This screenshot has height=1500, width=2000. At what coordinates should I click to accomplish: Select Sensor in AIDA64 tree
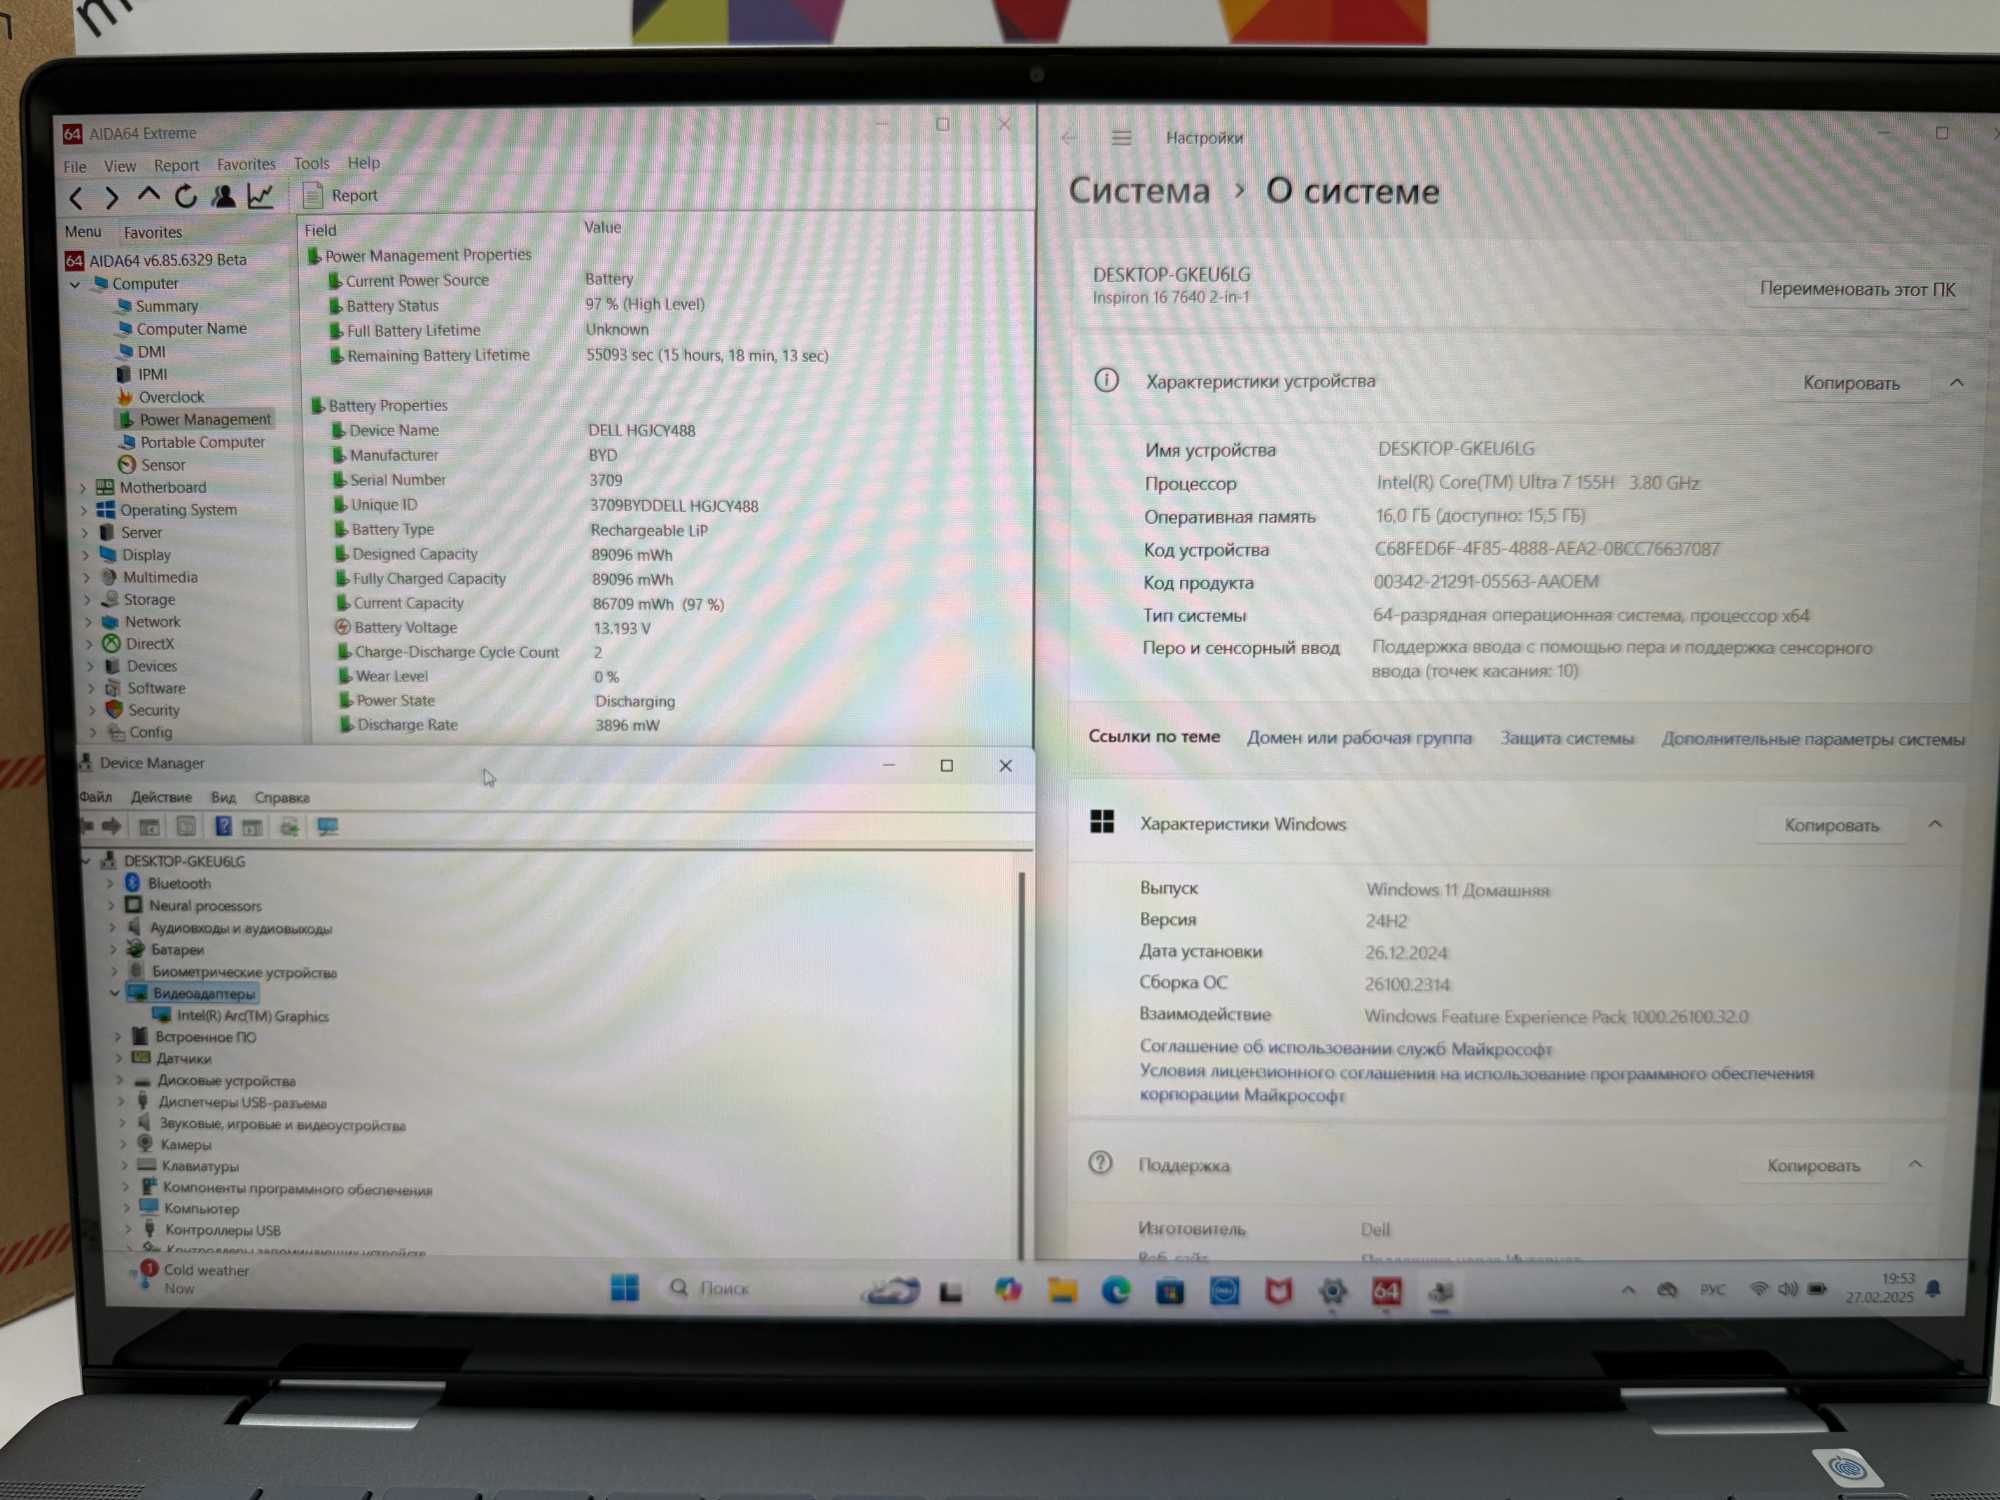162,465
